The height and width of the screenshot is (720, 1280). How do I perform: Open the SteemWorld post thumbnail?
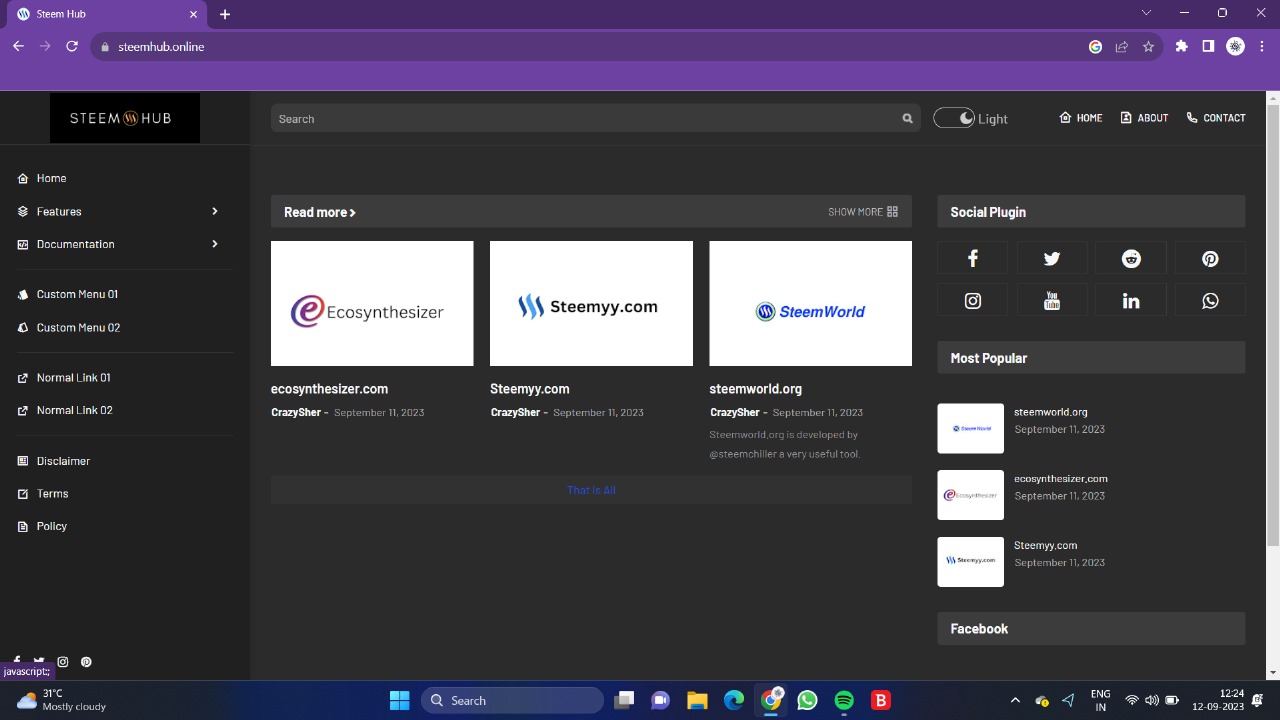[810, 303]
